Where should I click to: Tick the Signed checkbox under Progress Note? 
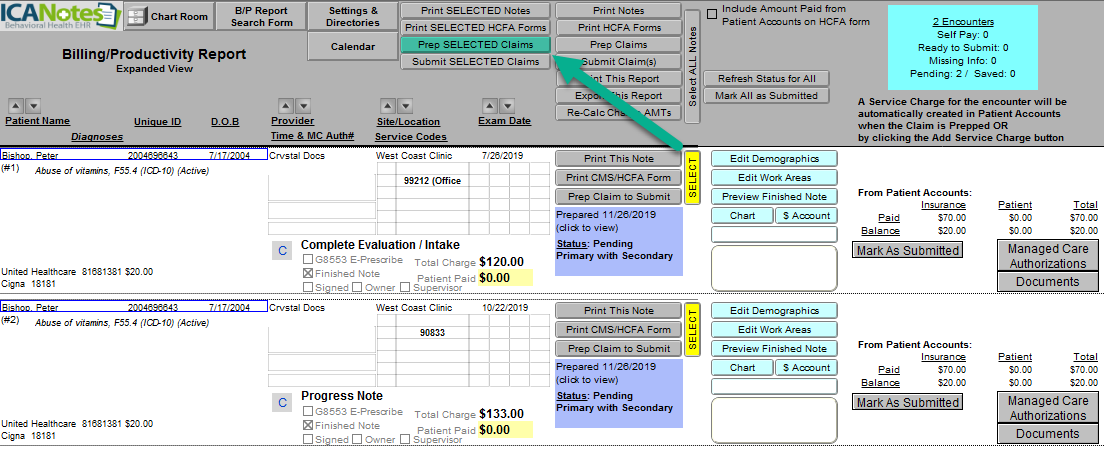point(308,439)
